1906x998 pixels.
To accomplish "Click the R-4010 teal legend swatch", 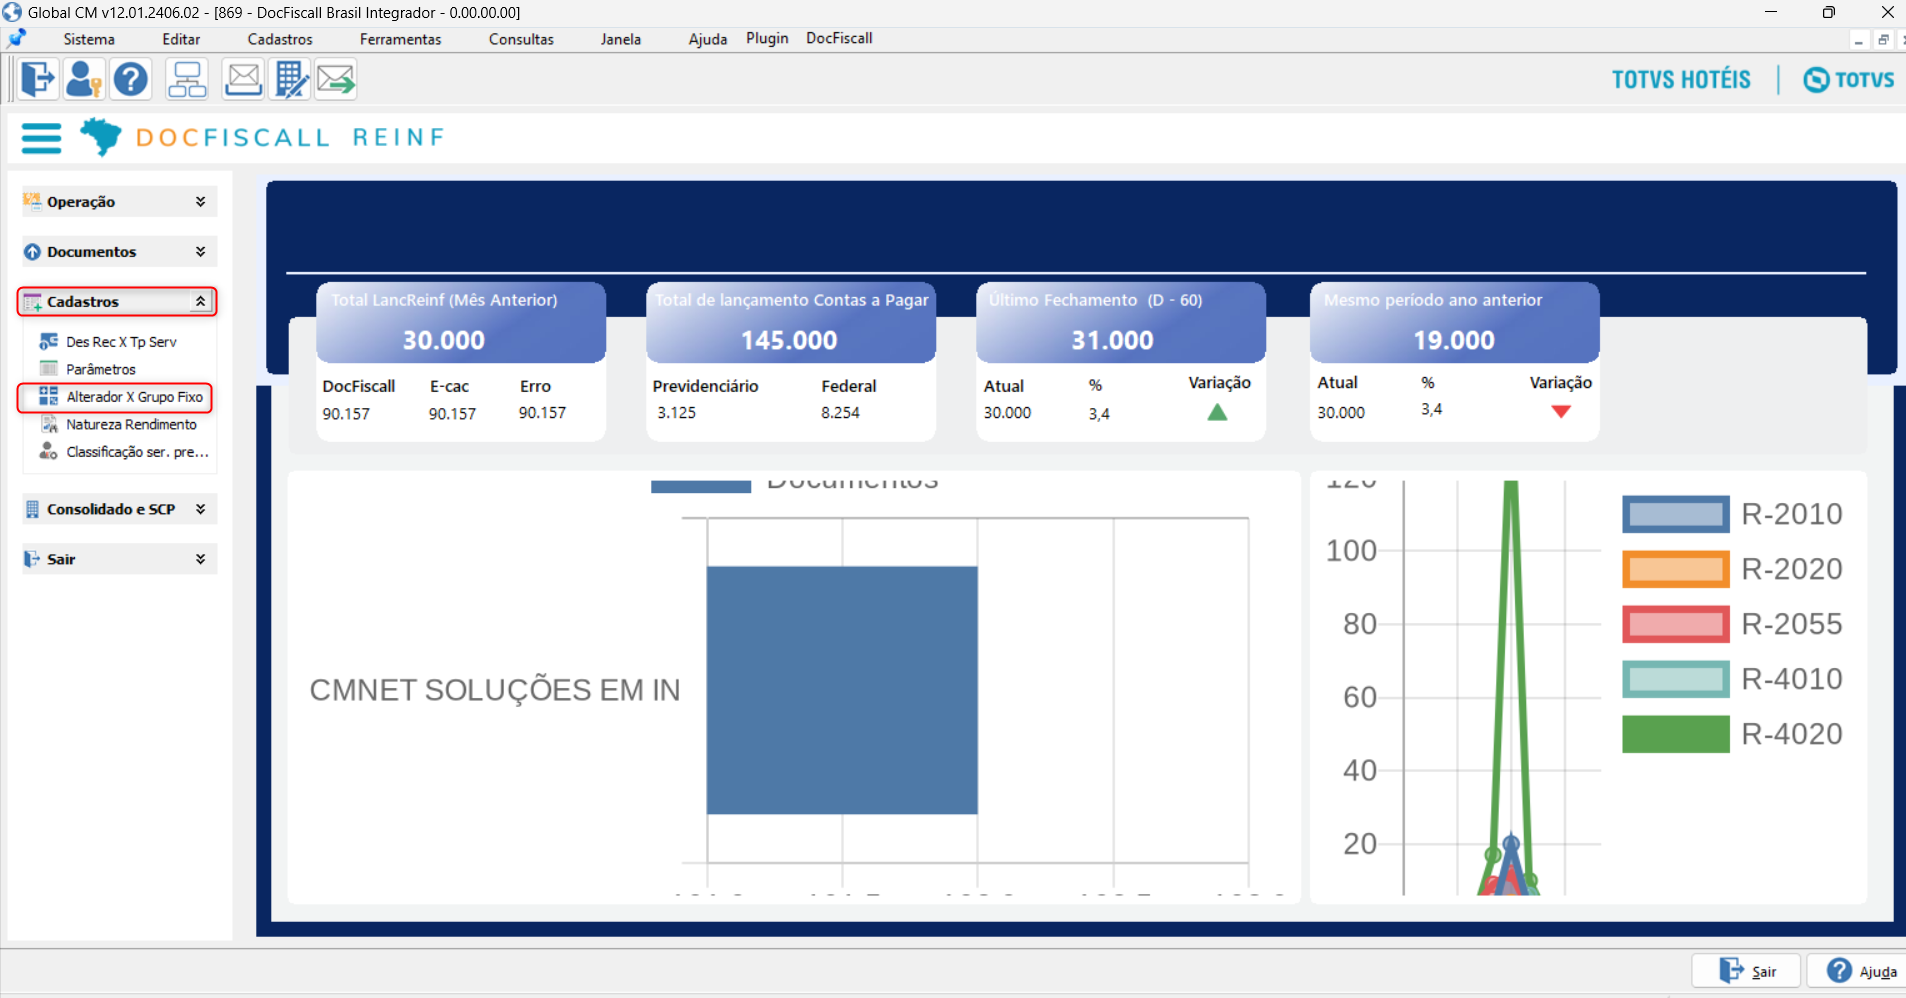I will 1676,680.
